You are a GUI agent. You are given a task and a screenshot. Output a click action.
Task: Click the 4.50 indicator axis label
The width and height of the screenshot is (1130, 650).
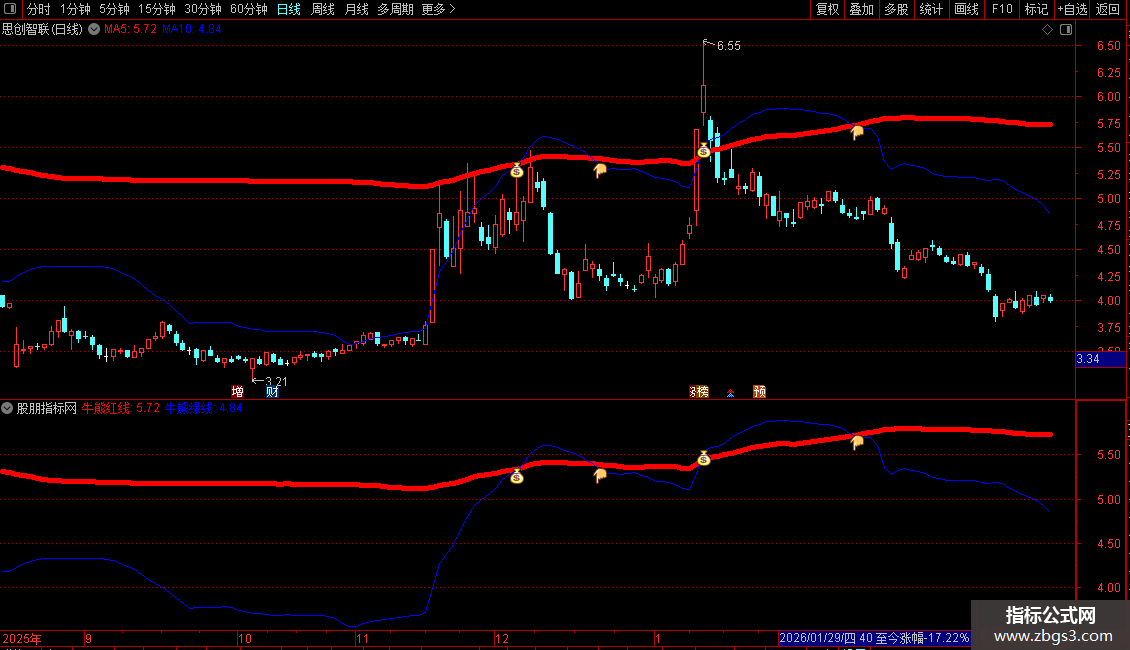[1108, 543]
